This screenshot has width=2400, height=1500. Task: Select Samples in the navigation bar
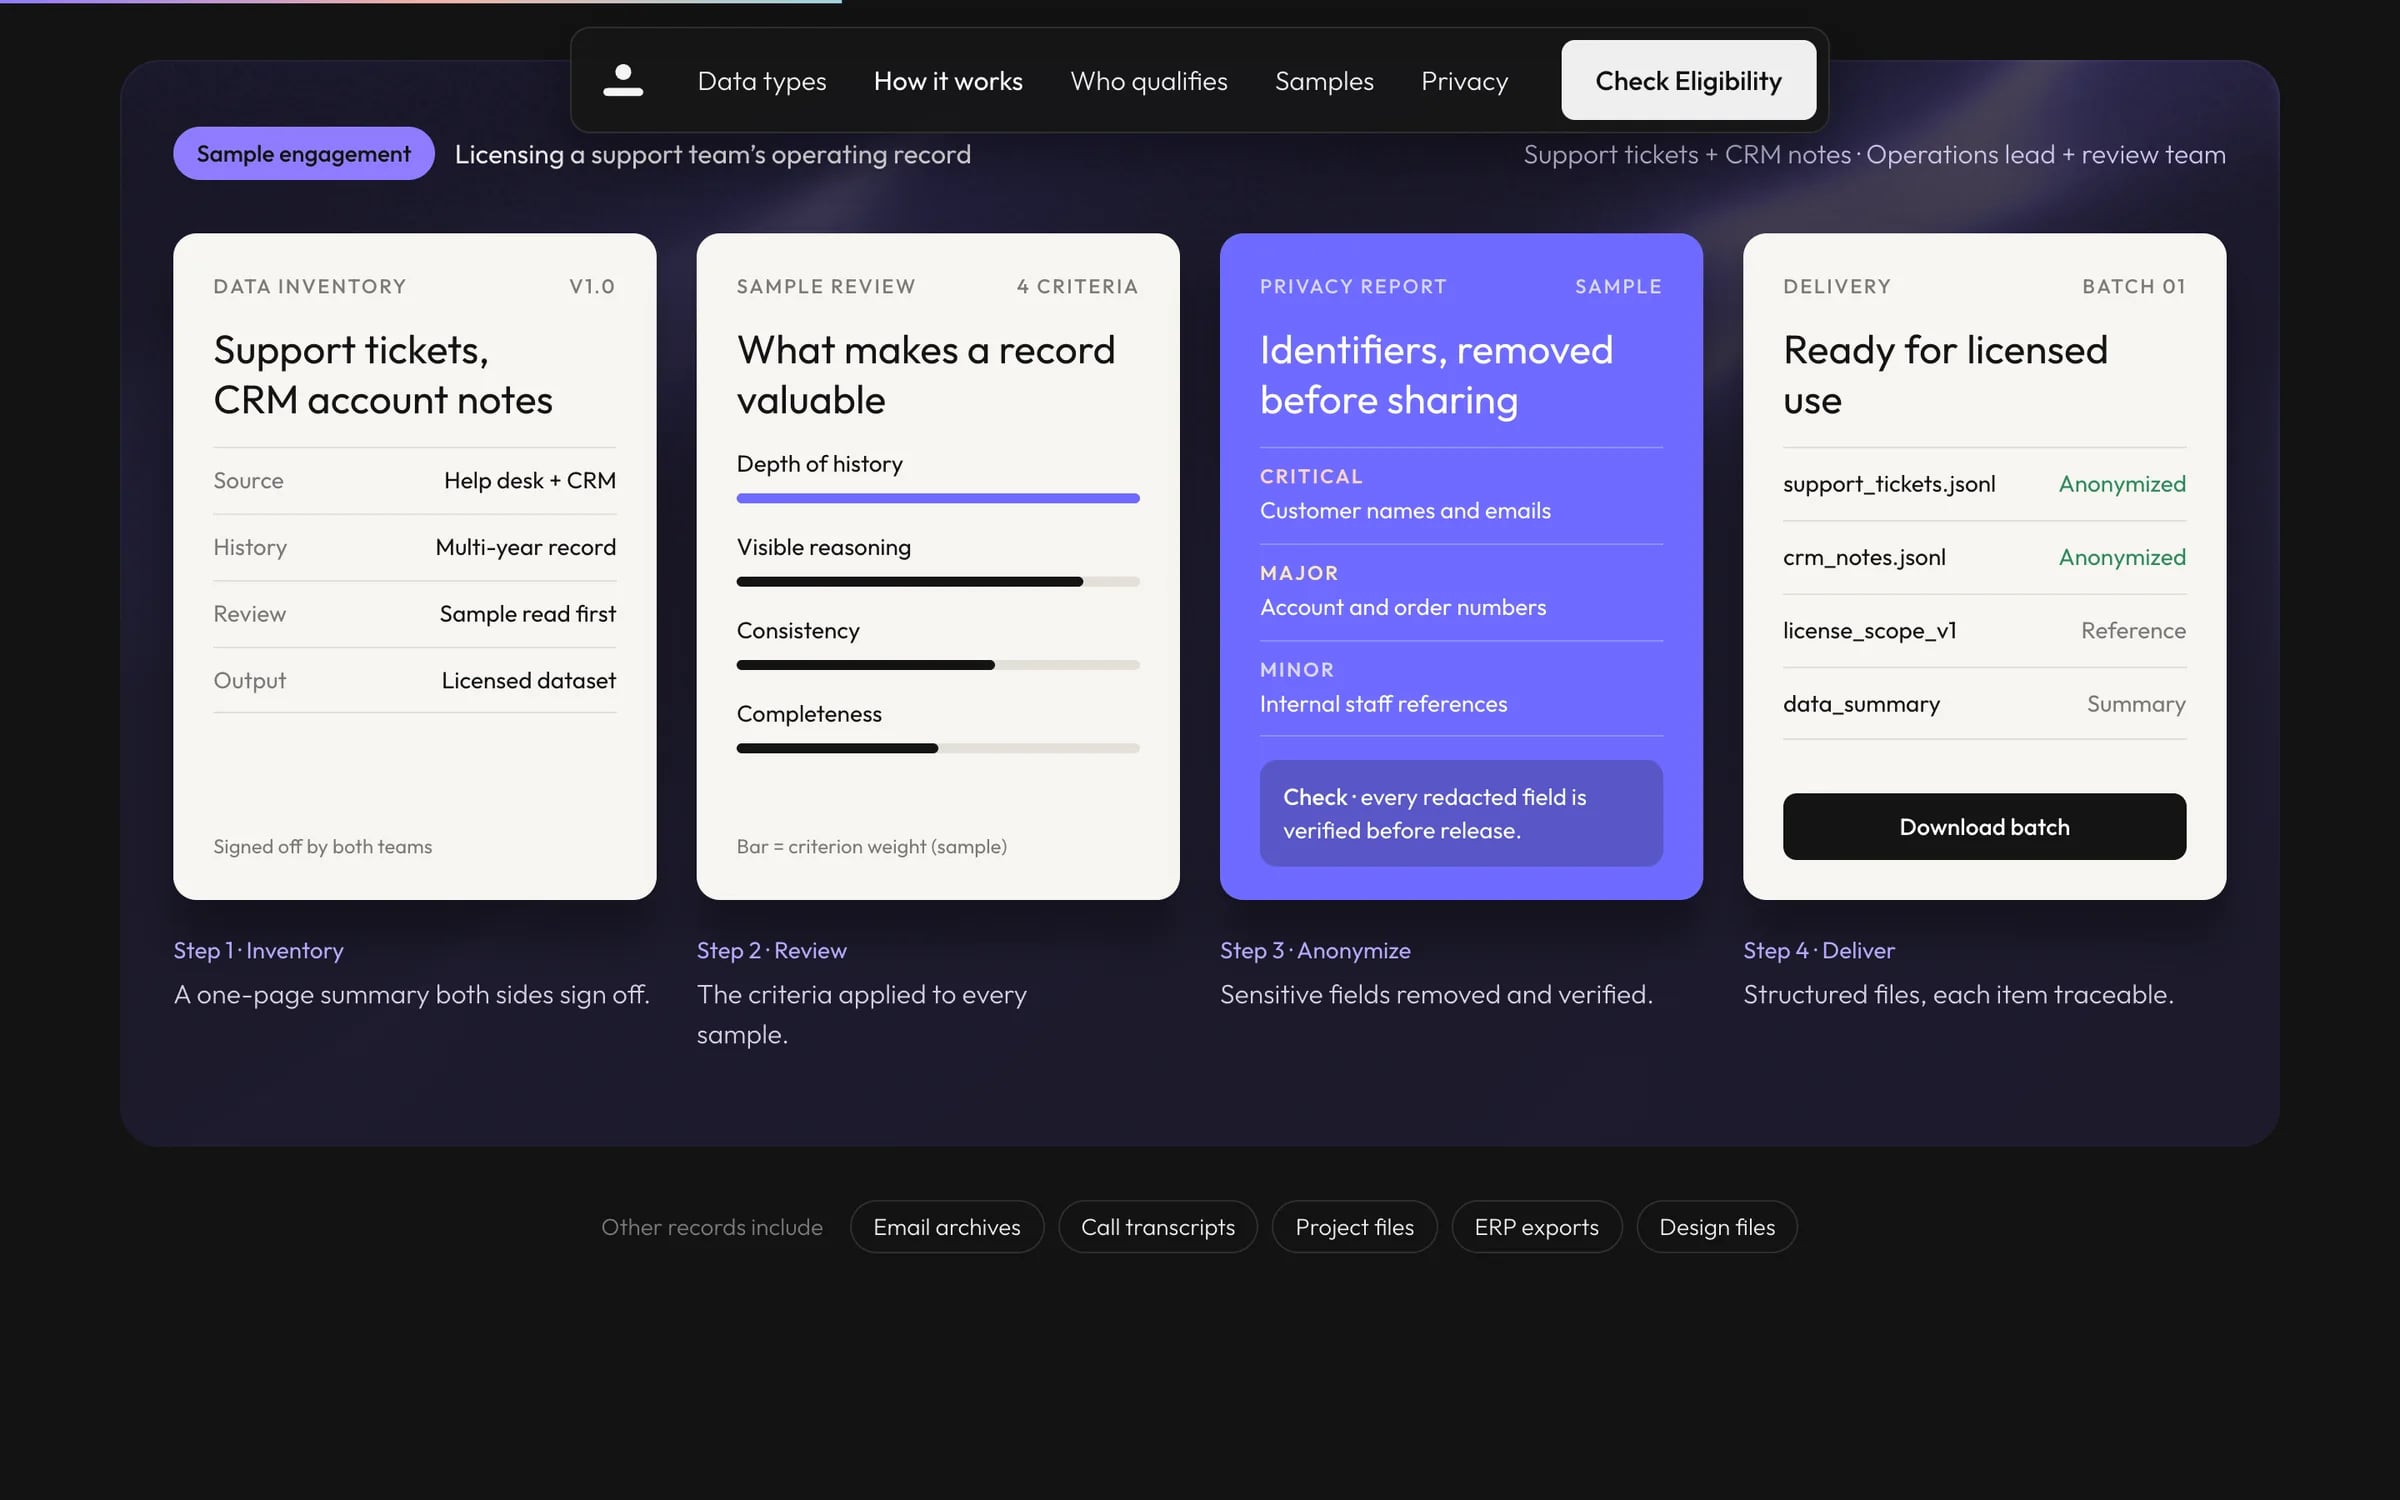[x=1324, y=81]
